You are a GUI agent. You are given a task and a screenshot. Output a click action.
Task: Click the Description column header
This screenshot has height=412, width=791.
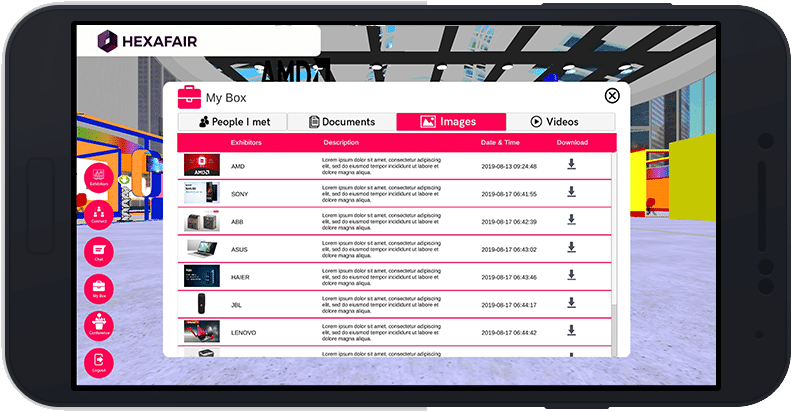coord(341,143)
